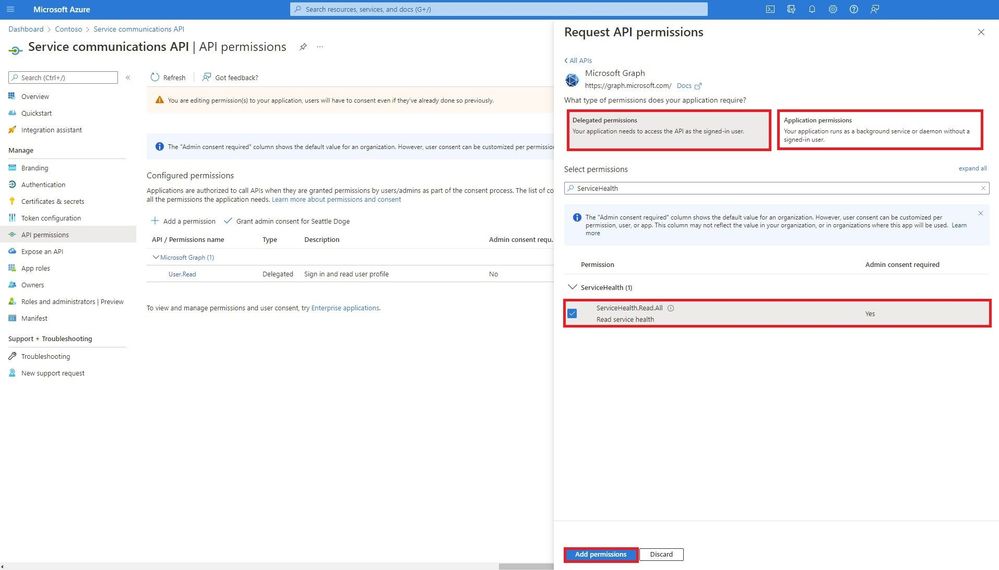This screenshot has height=570, width=999.
Task: Open the Help question mark icon
Action: 854,9
